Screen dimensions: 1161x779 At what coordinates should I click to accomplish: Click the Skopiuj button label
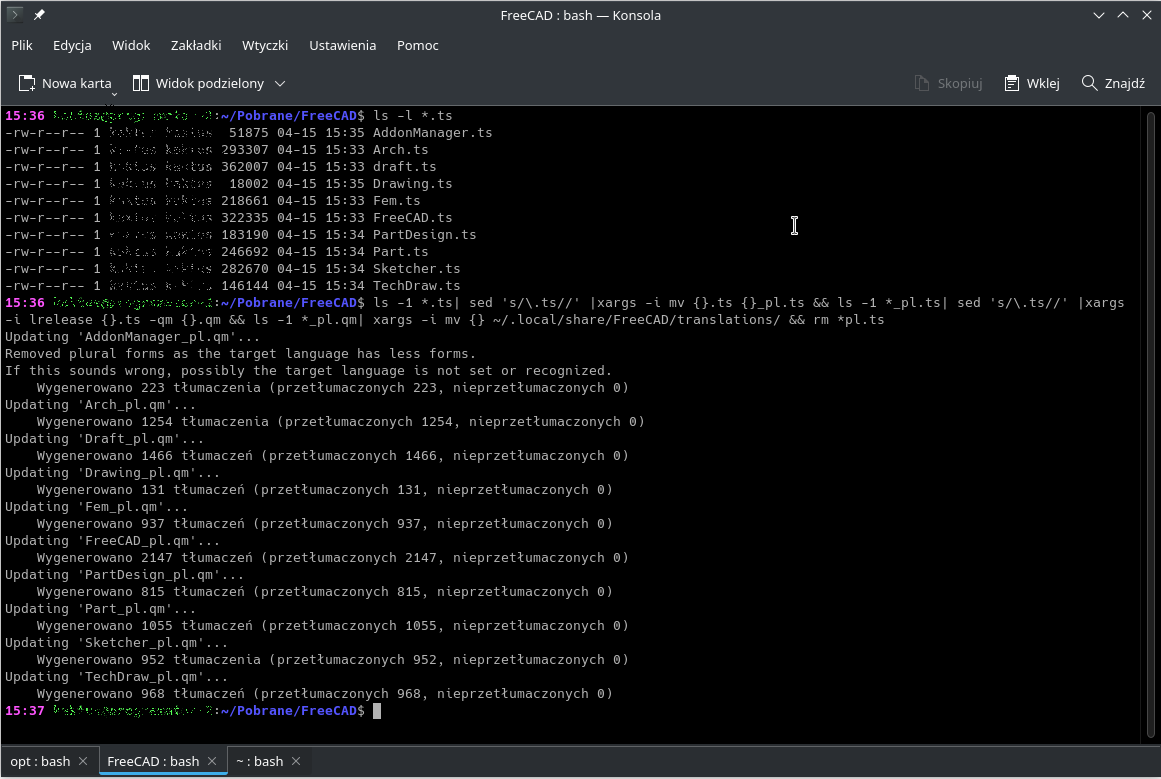click(960, 84)
